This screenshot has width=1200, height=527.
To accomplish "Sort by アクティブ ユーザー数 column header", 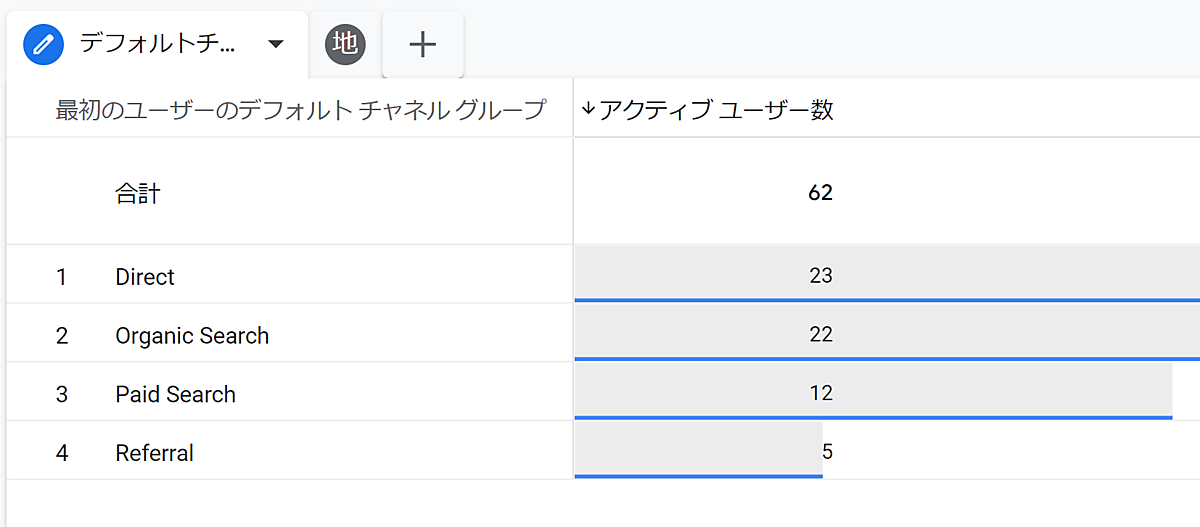I will (716, 110).
